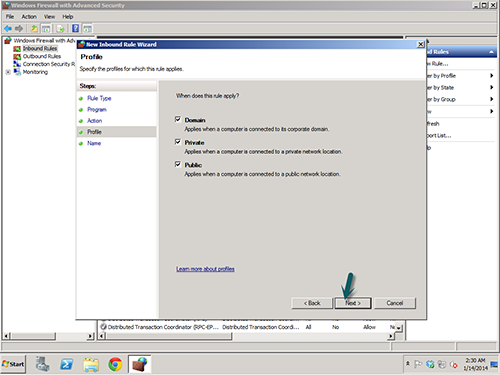Click the left tree pane scrollbar track
This screenshot has height=375, width=500.
pyautogui.click(x=49, y=336)
